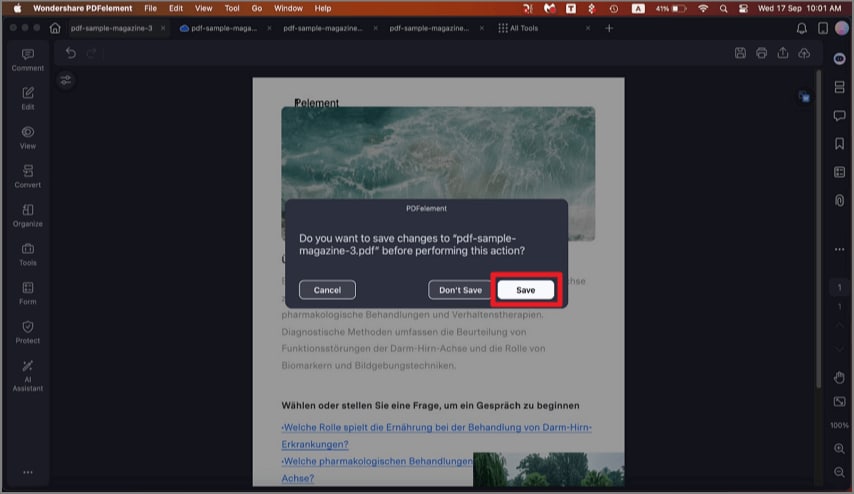Open the Window menu

coord(288,8)
